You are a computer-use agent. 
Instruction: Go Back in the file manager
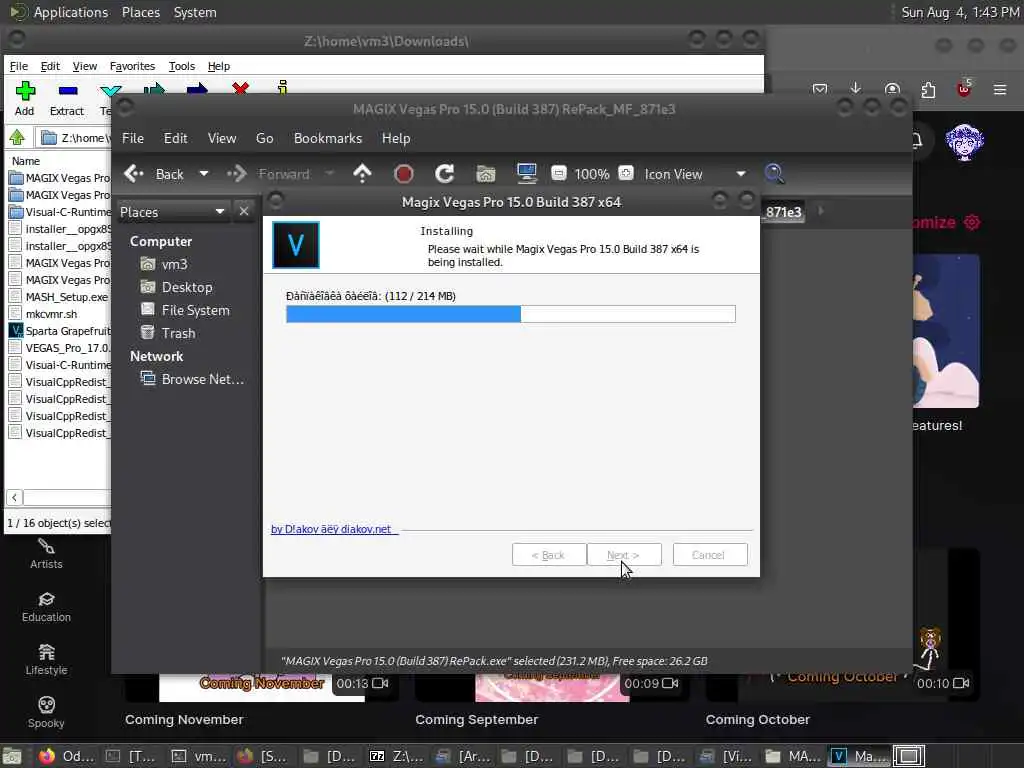(154, 174)
